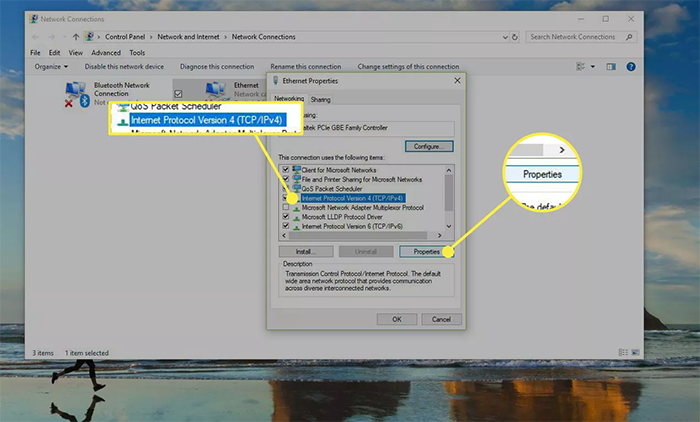Select the Ethernet adapter icon
700x422 pixels.
point(216,91)
